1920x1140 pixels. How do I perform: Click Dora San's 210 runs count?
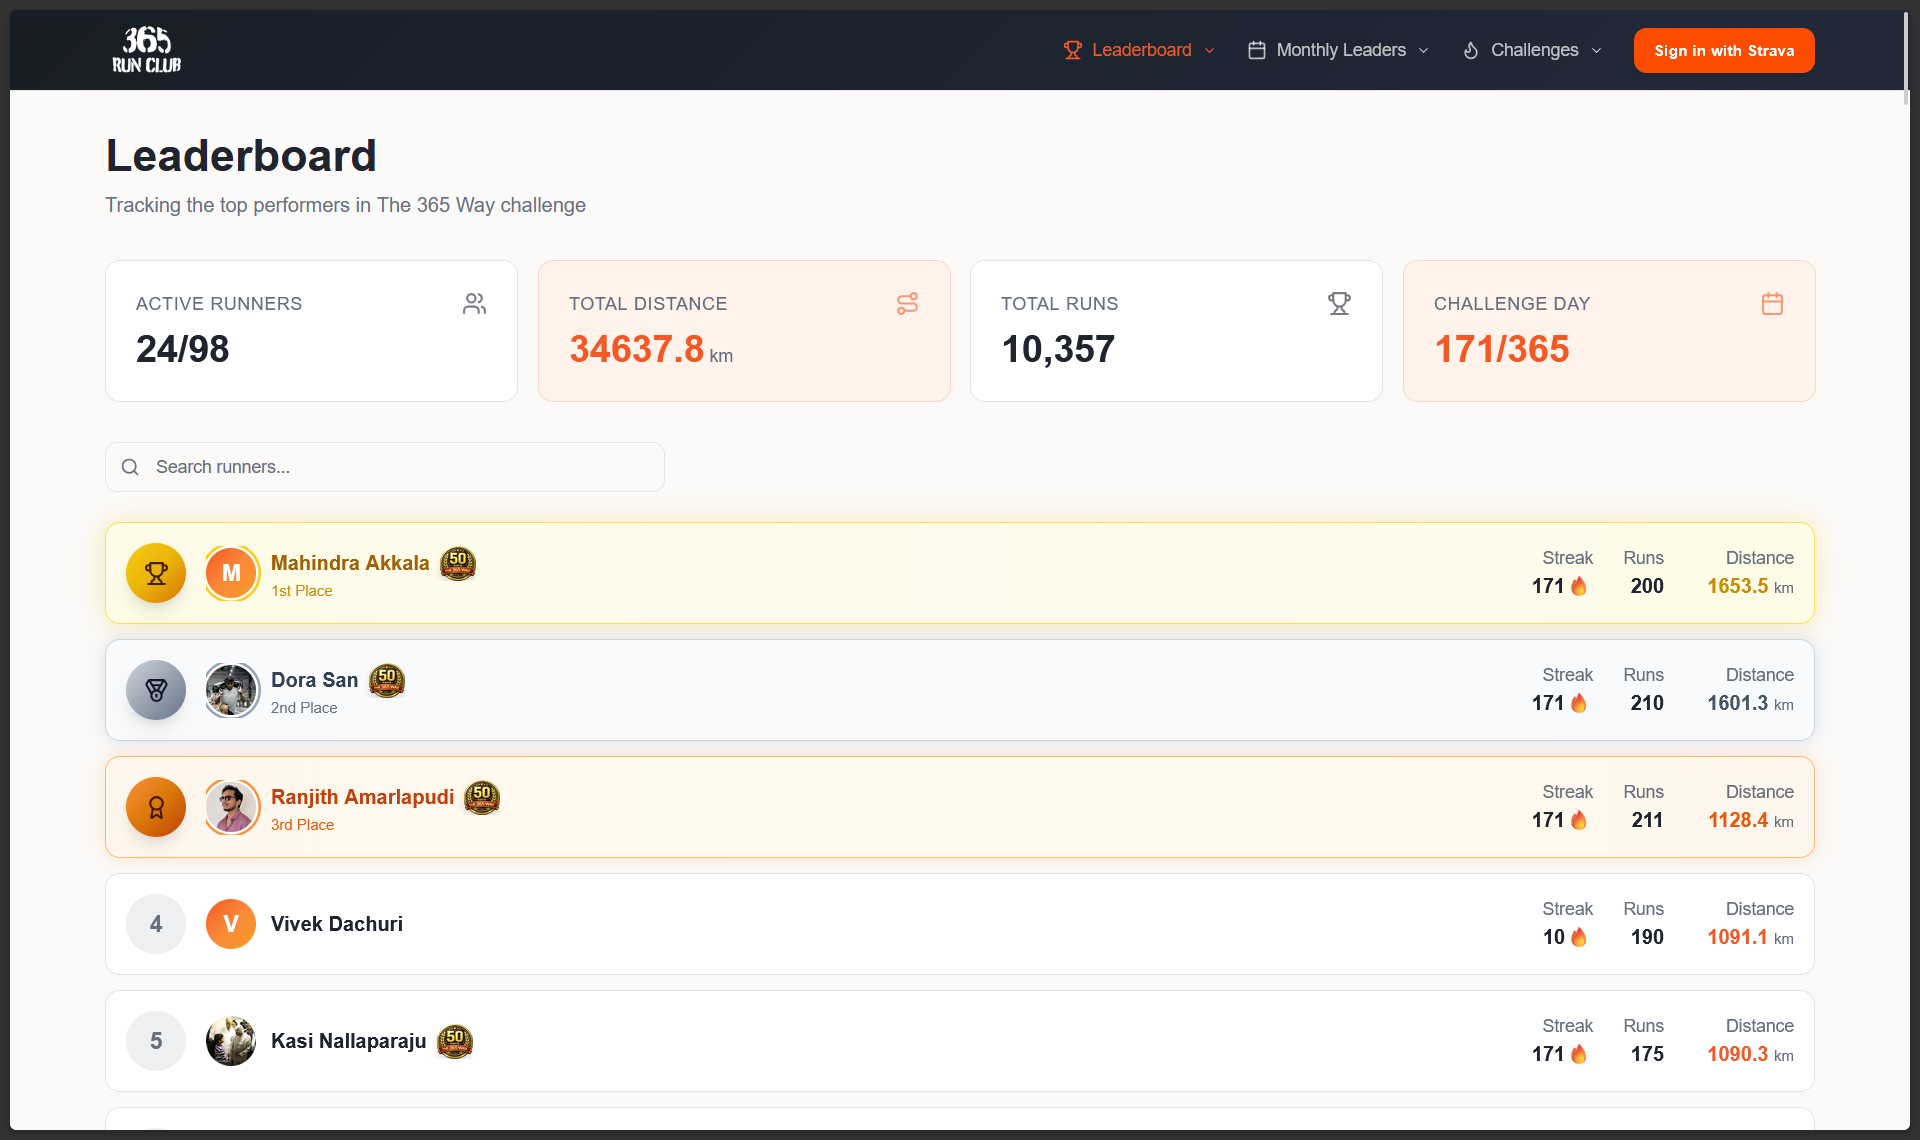pos(1647,703)
